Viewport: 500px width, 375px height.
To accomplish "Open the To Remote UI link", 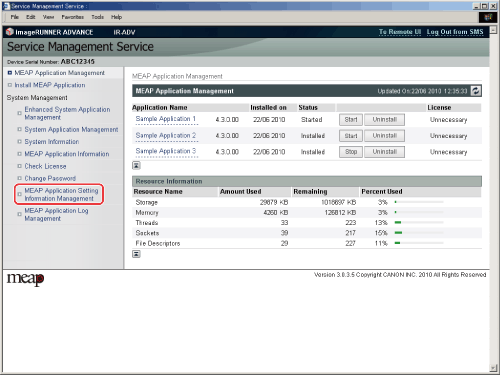I will click(x=400, y=32).
